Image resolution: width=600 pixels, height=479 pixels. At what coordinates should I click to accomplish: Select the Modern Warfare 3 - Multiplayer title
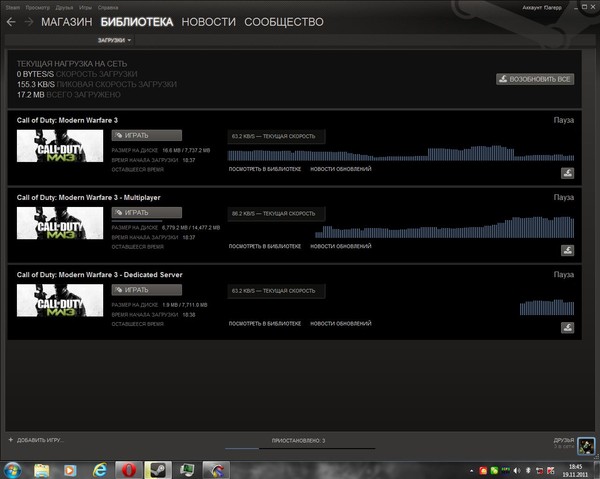pos(88,197)
